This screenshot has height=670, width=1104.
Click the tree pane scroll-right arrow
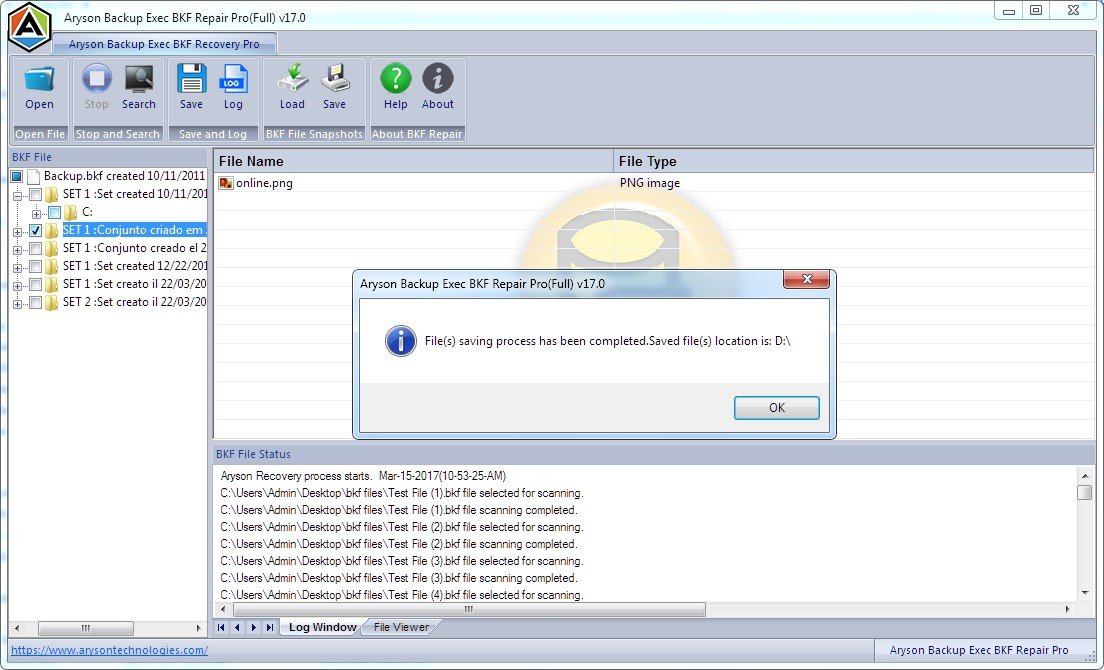tap(199, 628)
